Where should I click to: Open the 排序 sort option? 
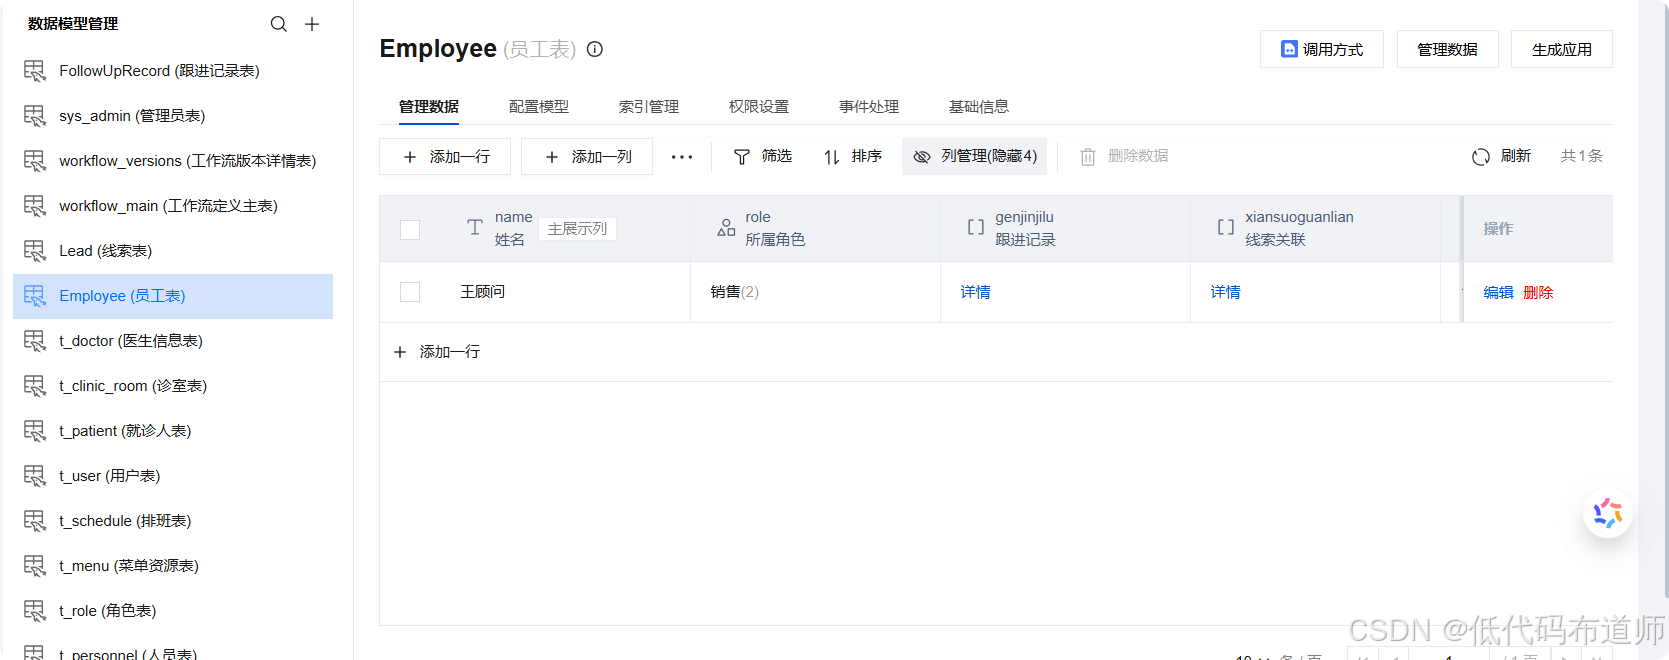[x=853, y=157]
